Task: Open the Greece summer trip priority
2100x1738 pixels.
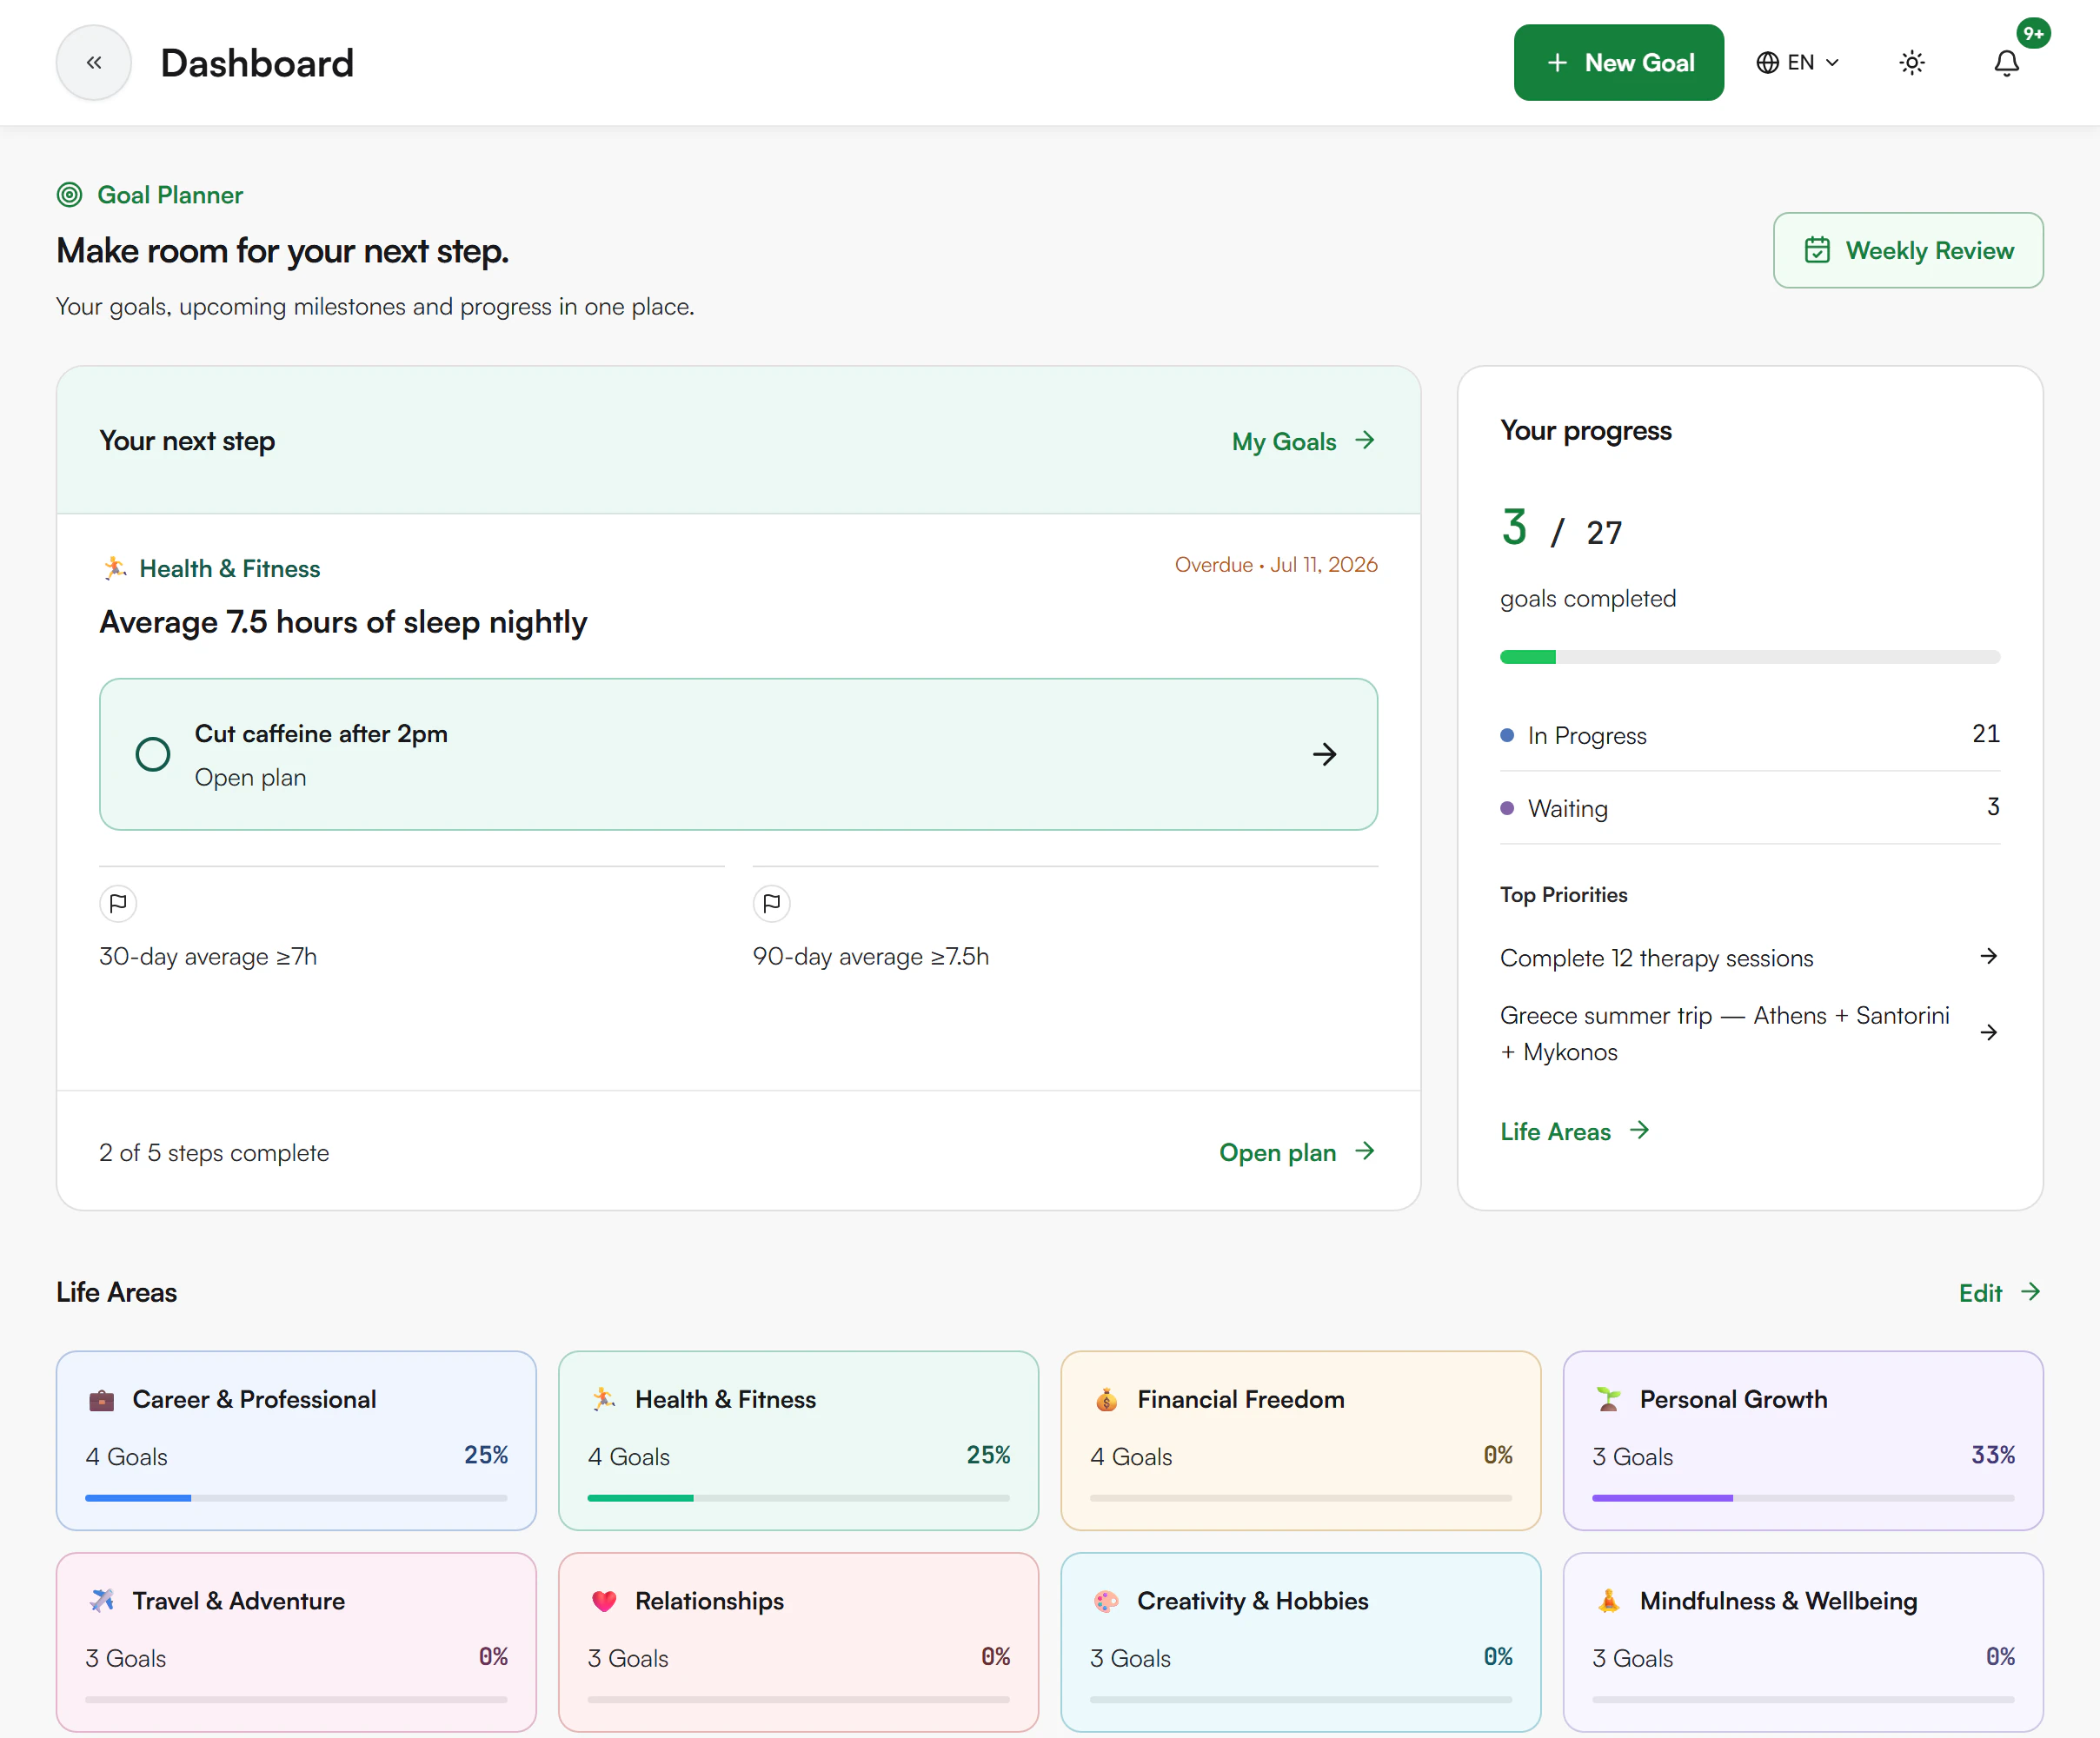Action: 1749,1033
